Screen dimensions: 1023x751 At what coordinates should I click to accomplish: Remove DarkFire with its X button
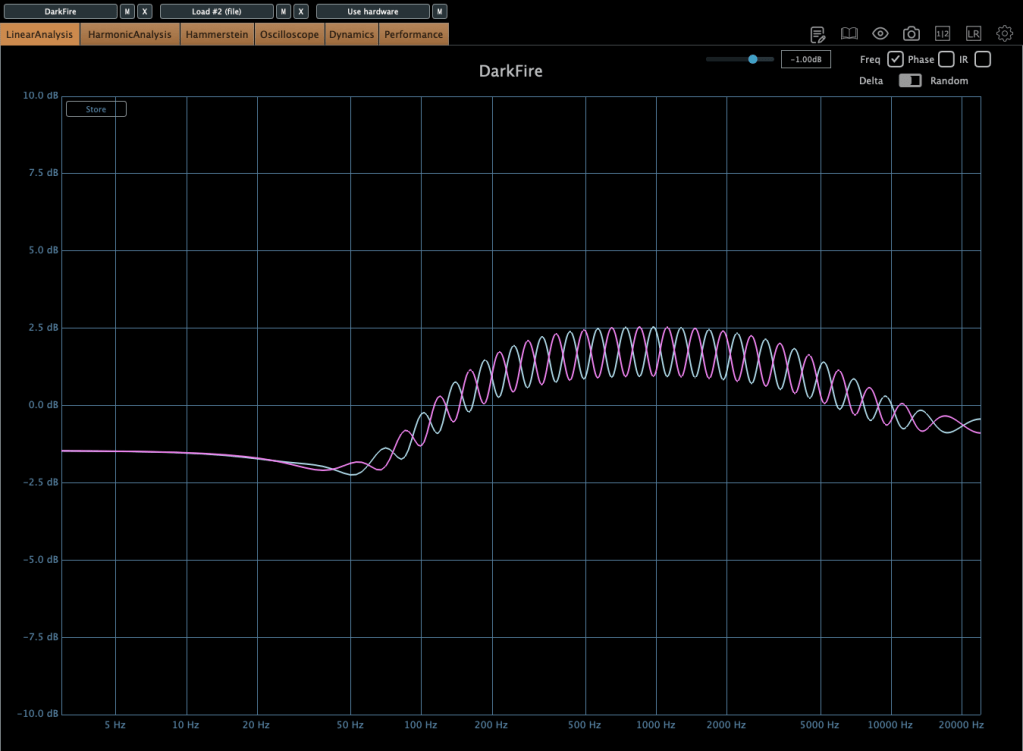145,12
